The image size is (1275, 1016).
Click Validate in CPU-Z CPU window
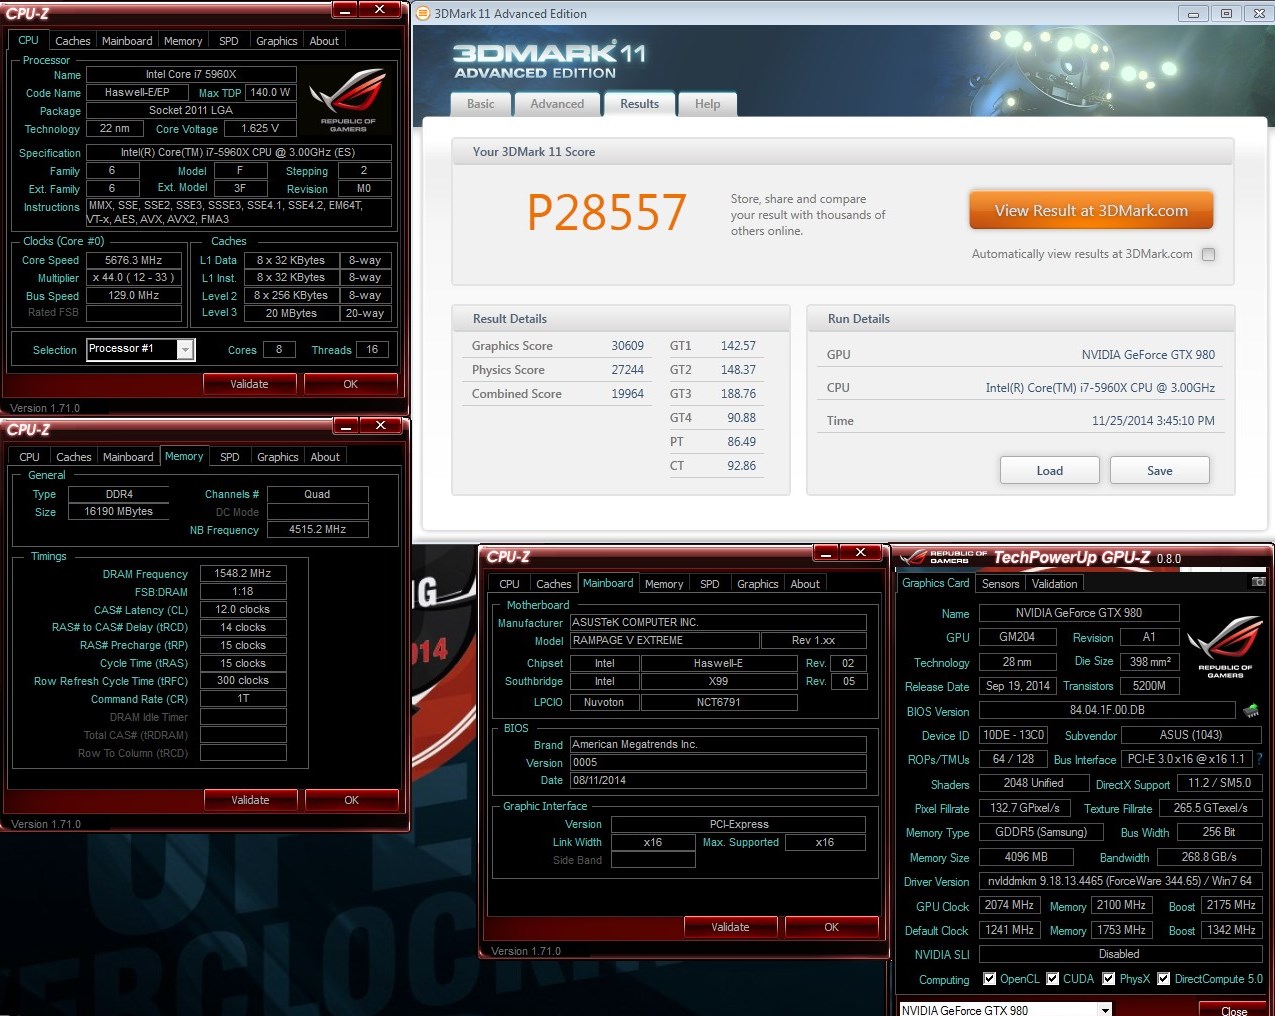(x=250, y=384)
